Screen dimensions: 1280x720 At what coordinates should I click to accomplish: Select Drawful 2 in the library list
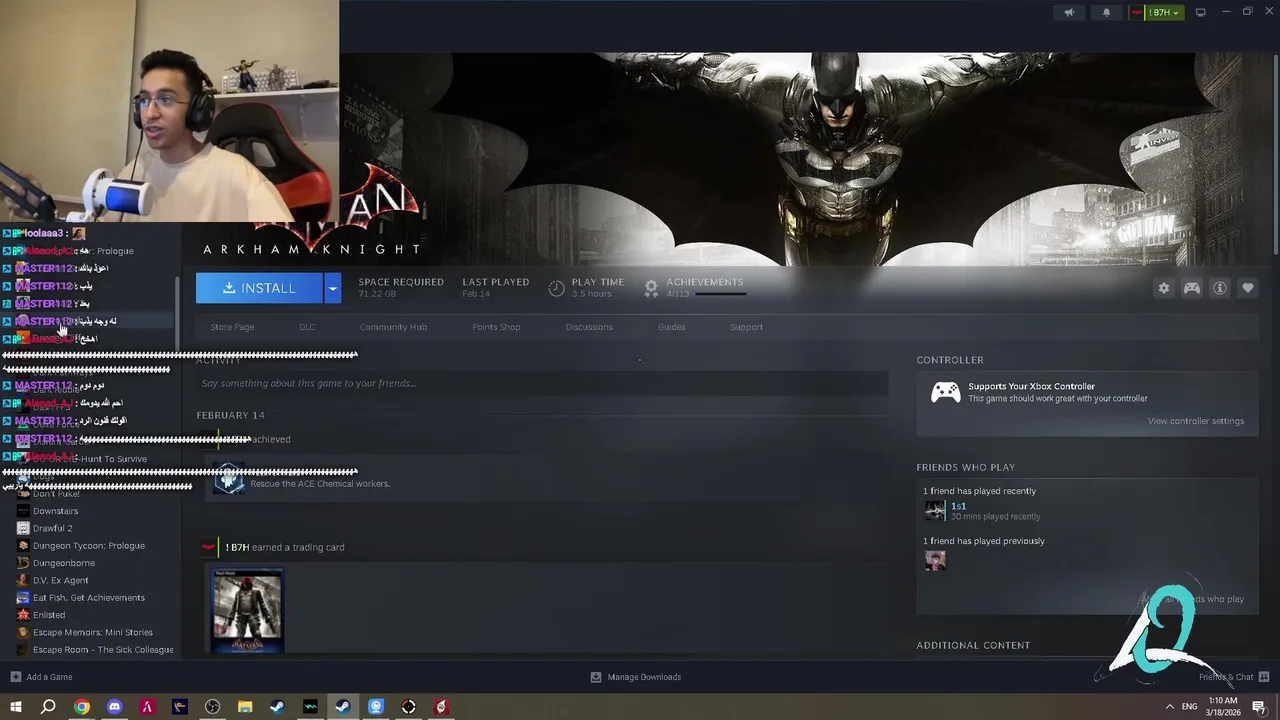coord(52,528)
